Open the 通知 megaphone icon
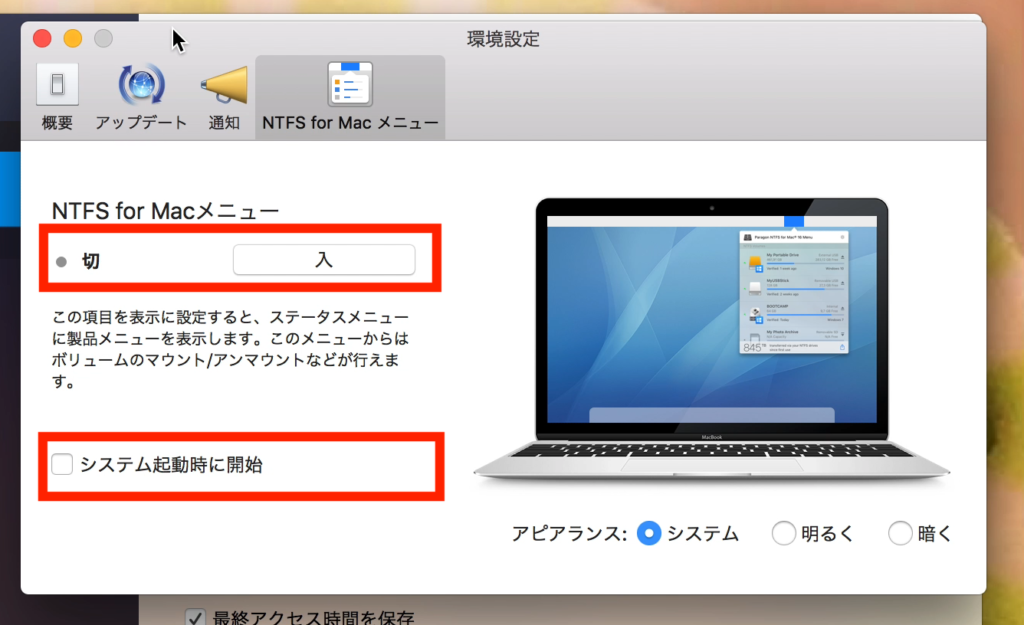Image resolution: width=1024 pixels, height=625 pixels. [x=224, y=85]
